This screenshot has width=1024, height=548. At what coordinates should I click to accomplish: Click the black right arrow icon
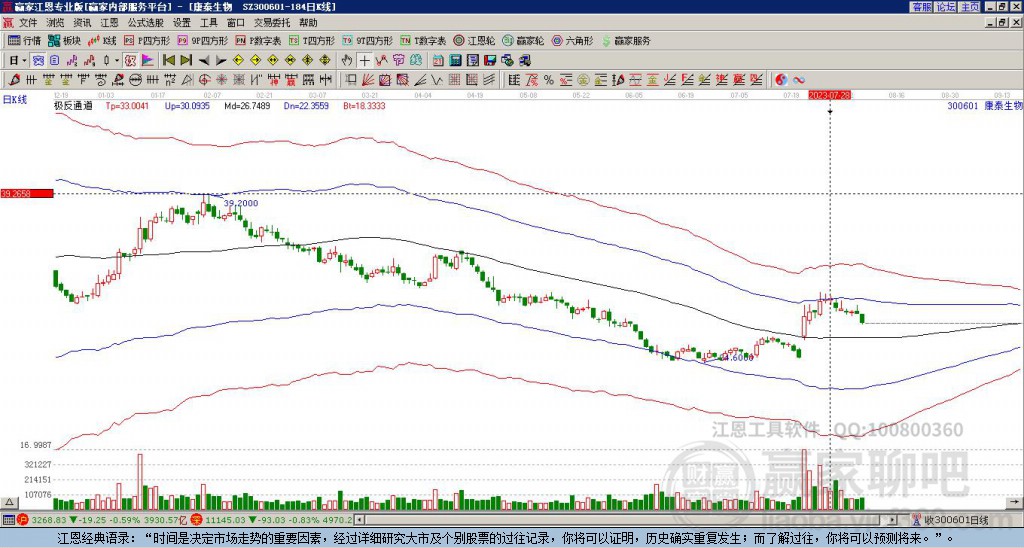pyautogui.click(x=221, y=60)
